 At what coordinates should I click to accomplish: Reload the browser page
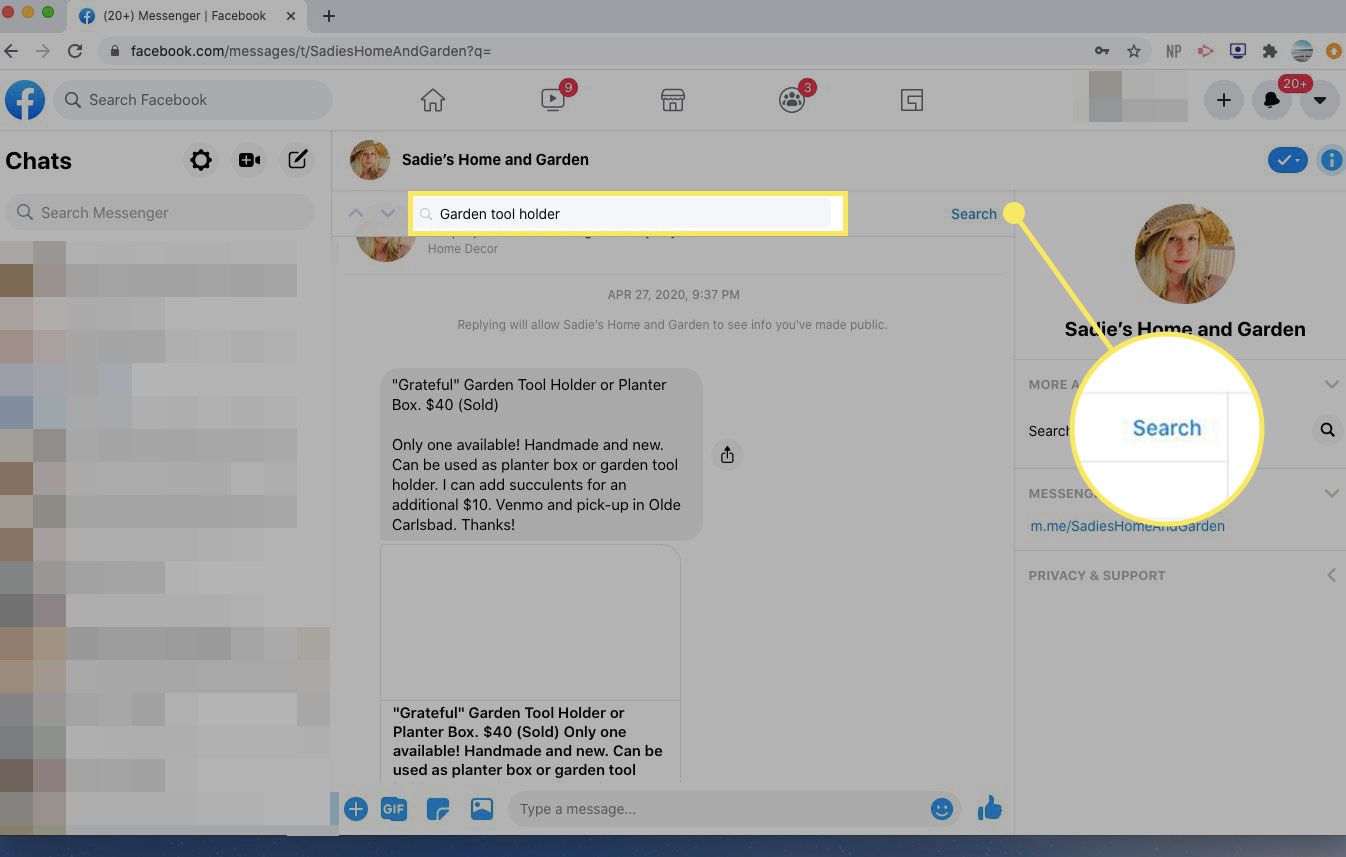[75, 50]
